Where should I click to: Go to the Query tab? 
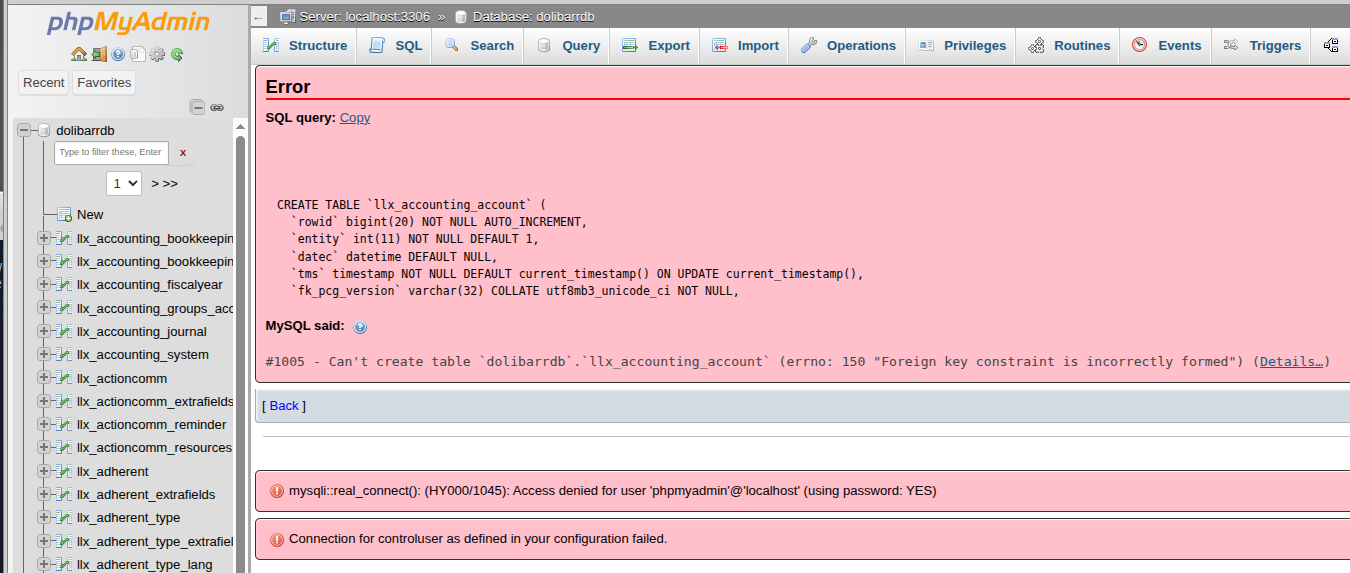tap(568, 45)
